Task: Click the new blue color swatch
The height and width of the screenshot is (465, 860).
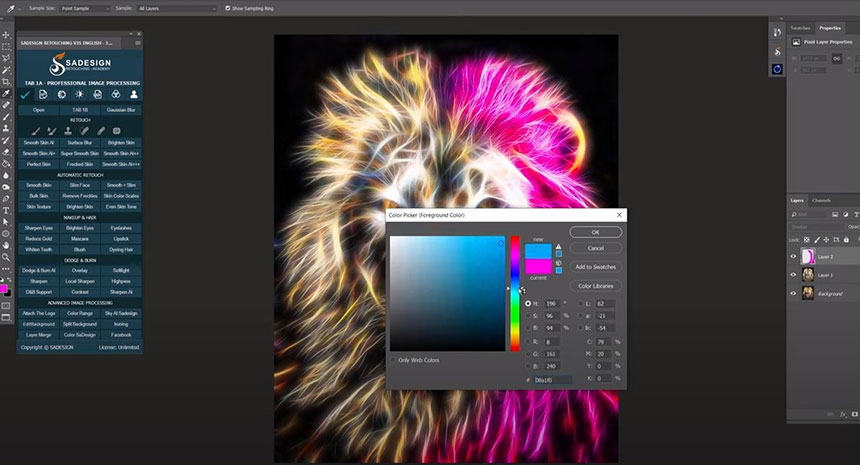Action: click(x=538, y=251)
